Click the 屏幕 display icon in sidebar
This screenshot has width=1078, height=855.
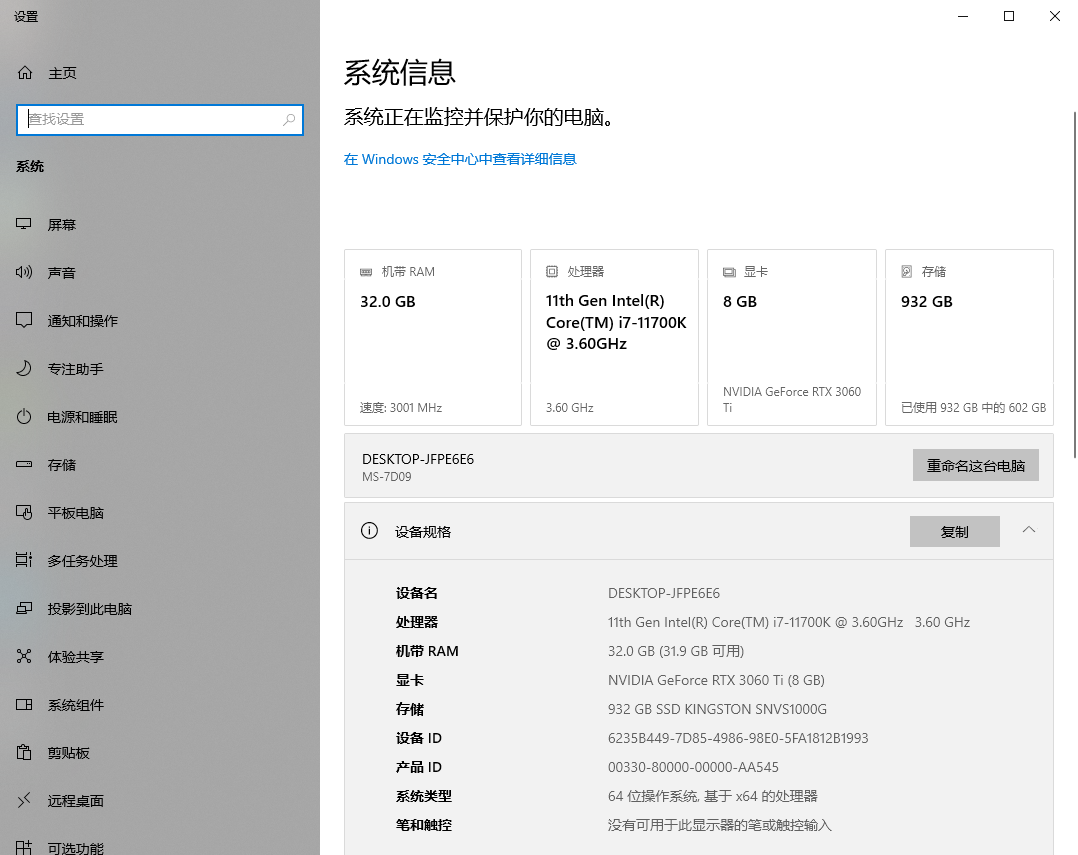tap(25, 225)
